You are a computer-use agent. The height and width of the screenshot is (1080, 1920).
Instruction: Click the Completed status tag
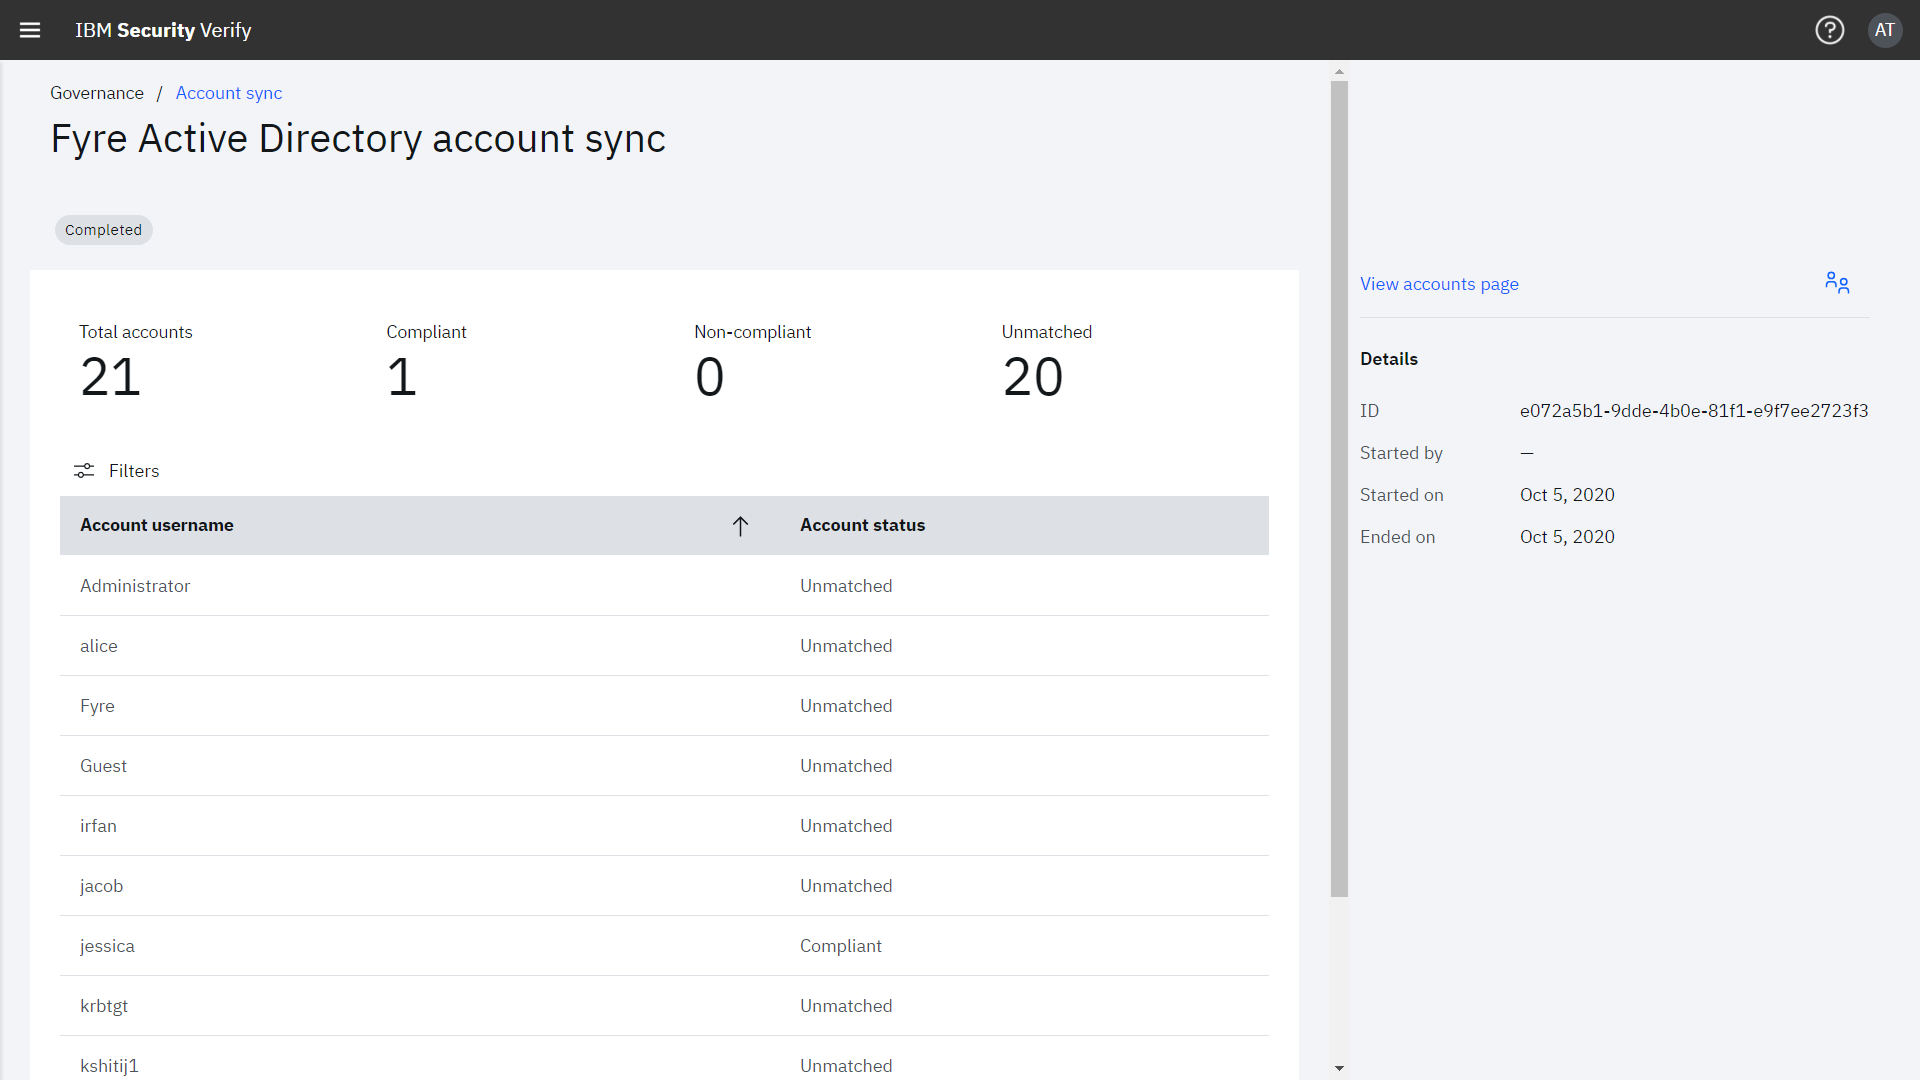tap(103, 230)
